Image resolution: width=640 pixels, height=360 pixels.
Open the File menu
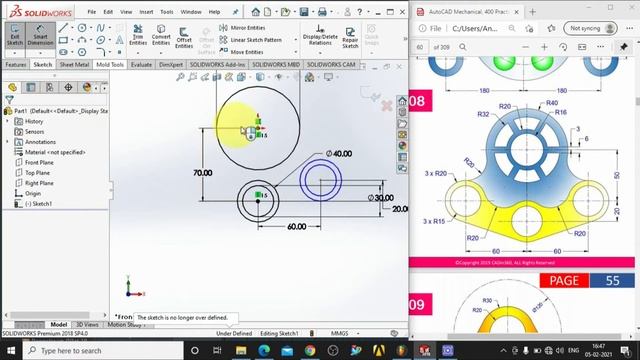pos(91,12)
